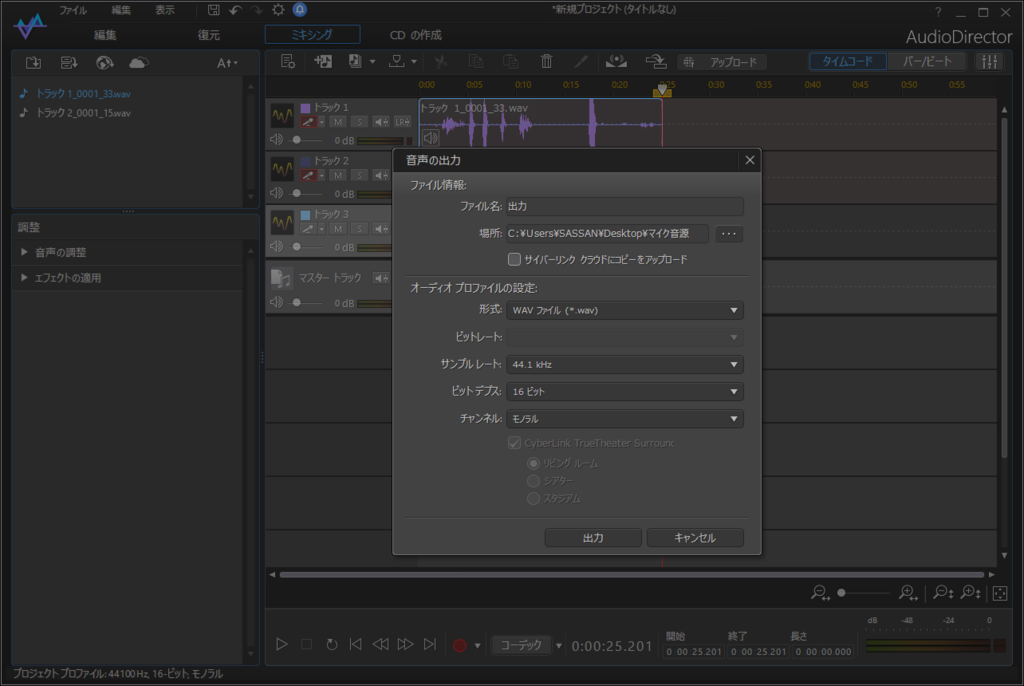Click the fast forward icon
Image resolution: width=1024 pixels, height=686 pixels.
click(x=406, y=644)
